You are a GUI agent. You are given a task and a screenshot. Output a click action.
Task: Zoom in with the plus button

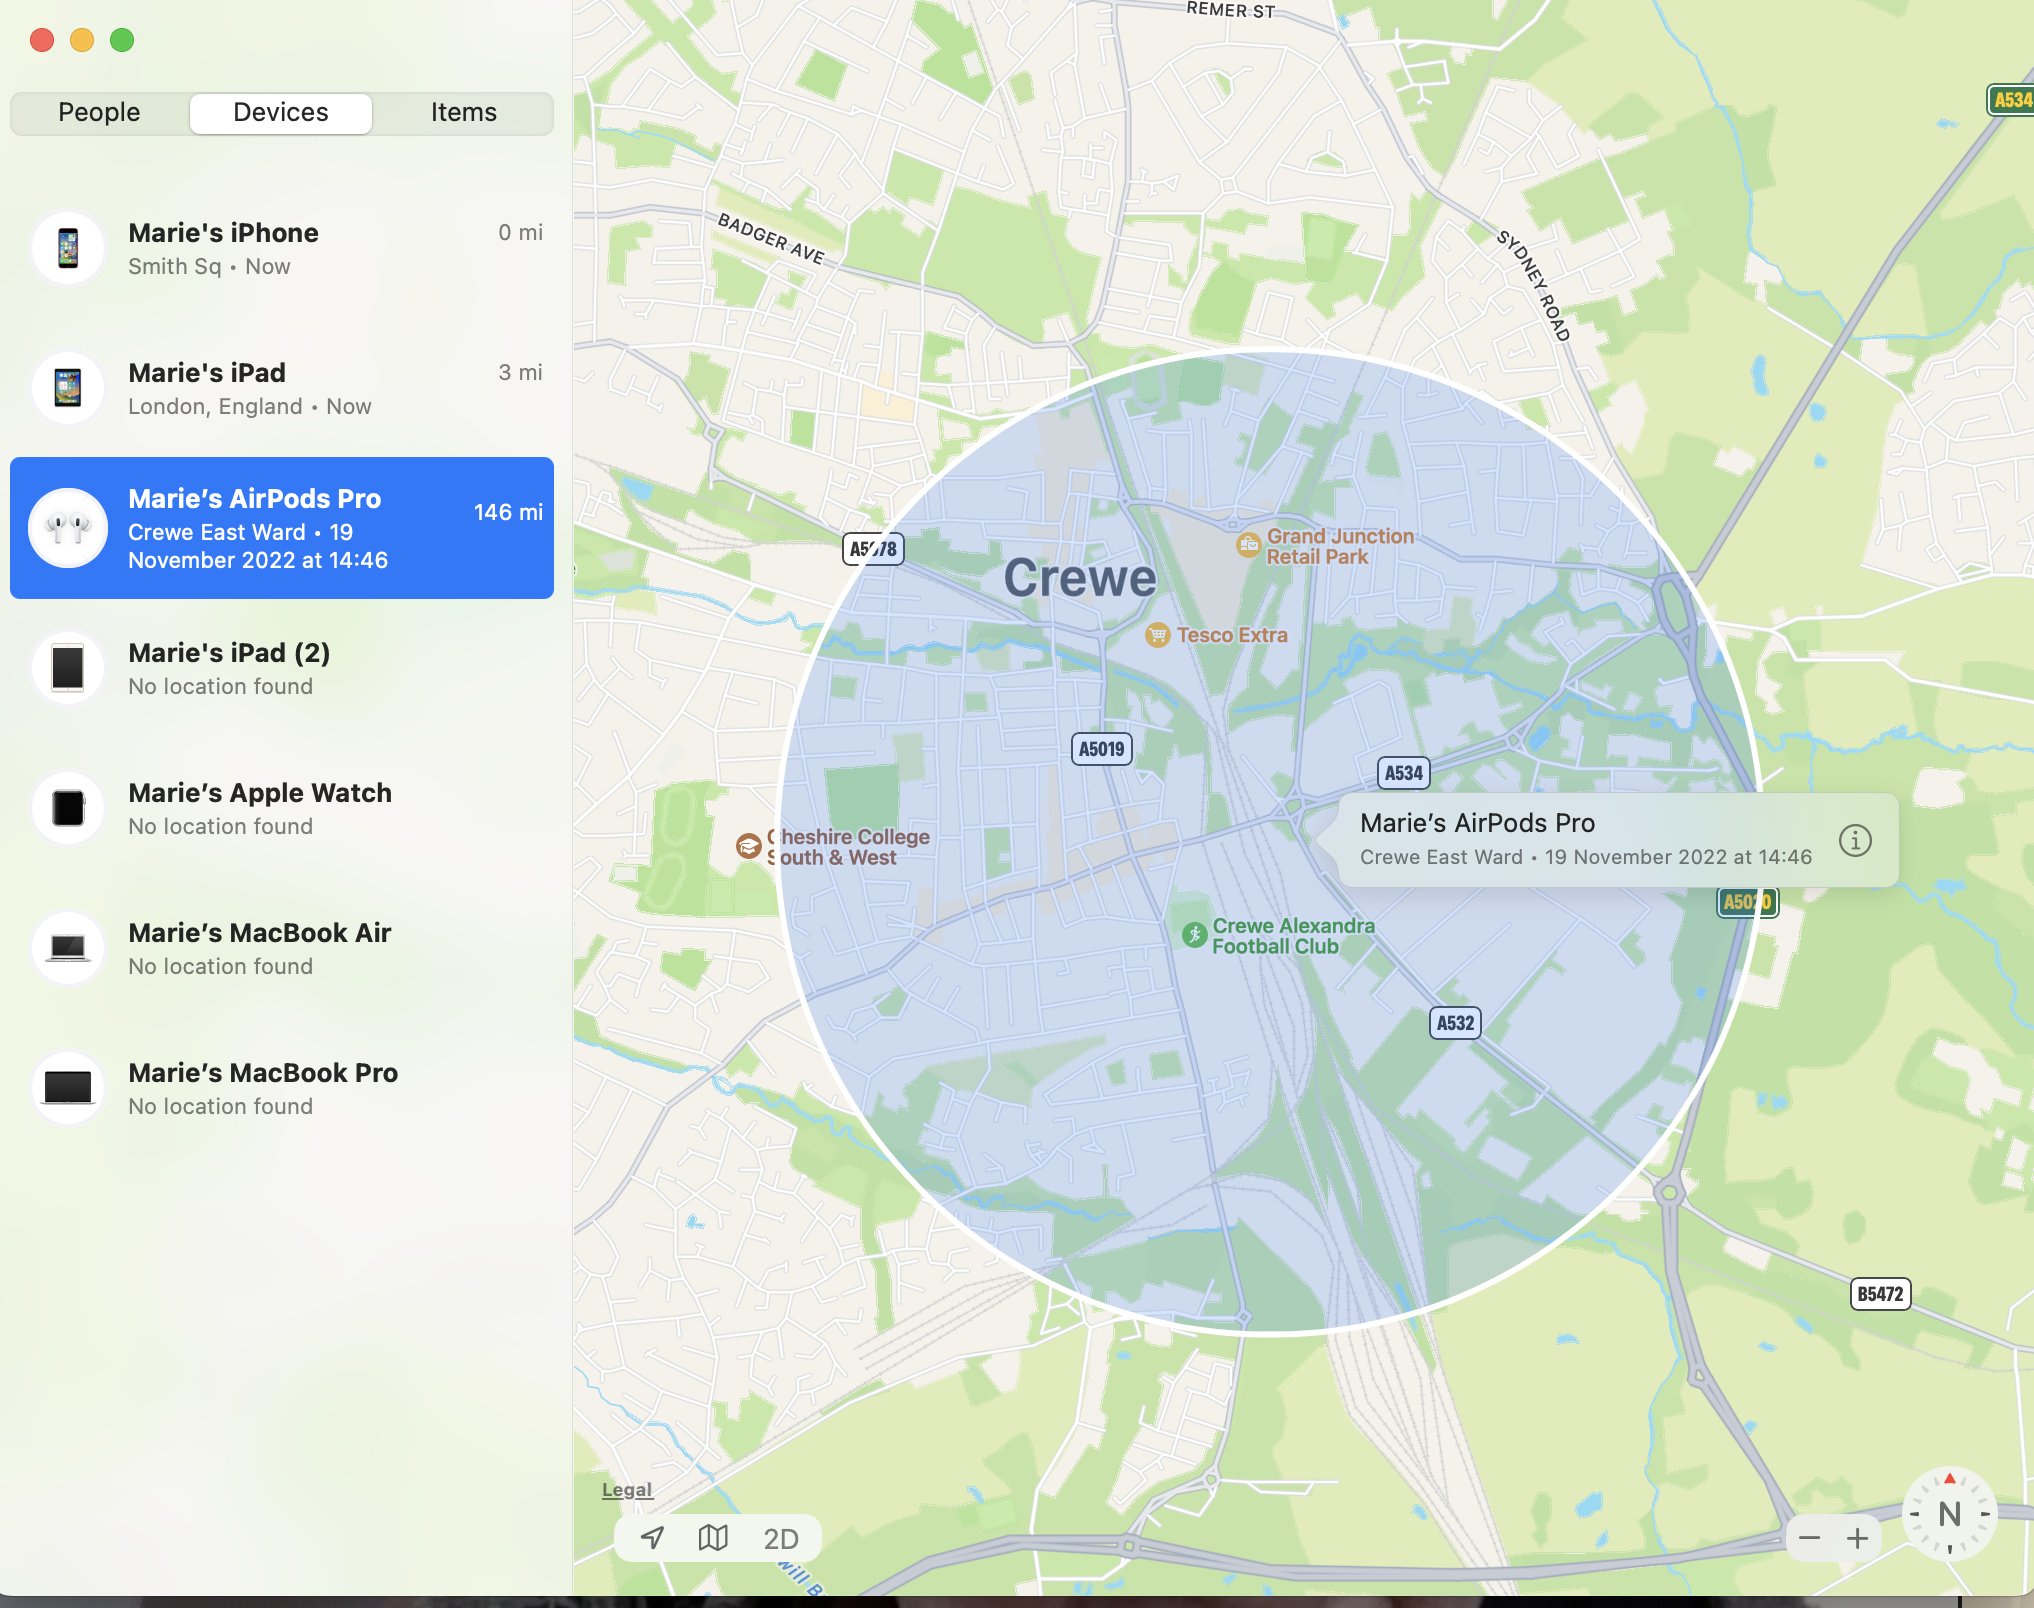pos(1857,1538)
